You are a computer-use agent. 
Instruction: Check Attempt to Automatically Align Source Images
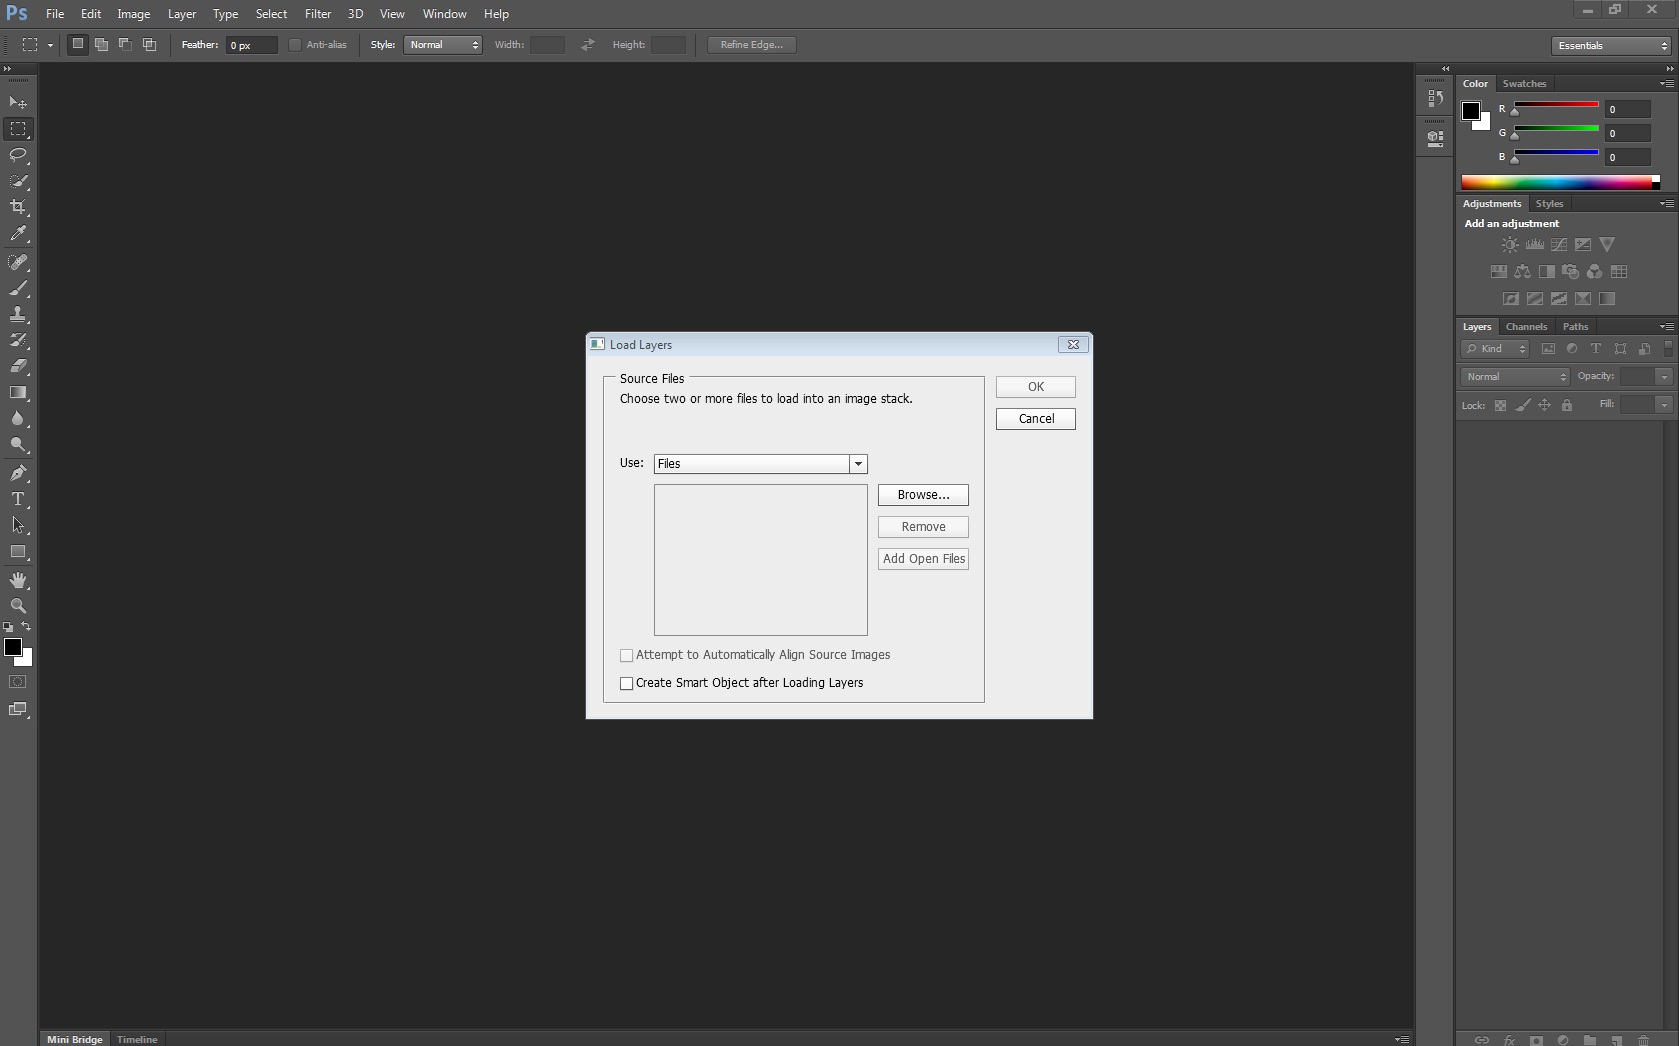point(627,656)
